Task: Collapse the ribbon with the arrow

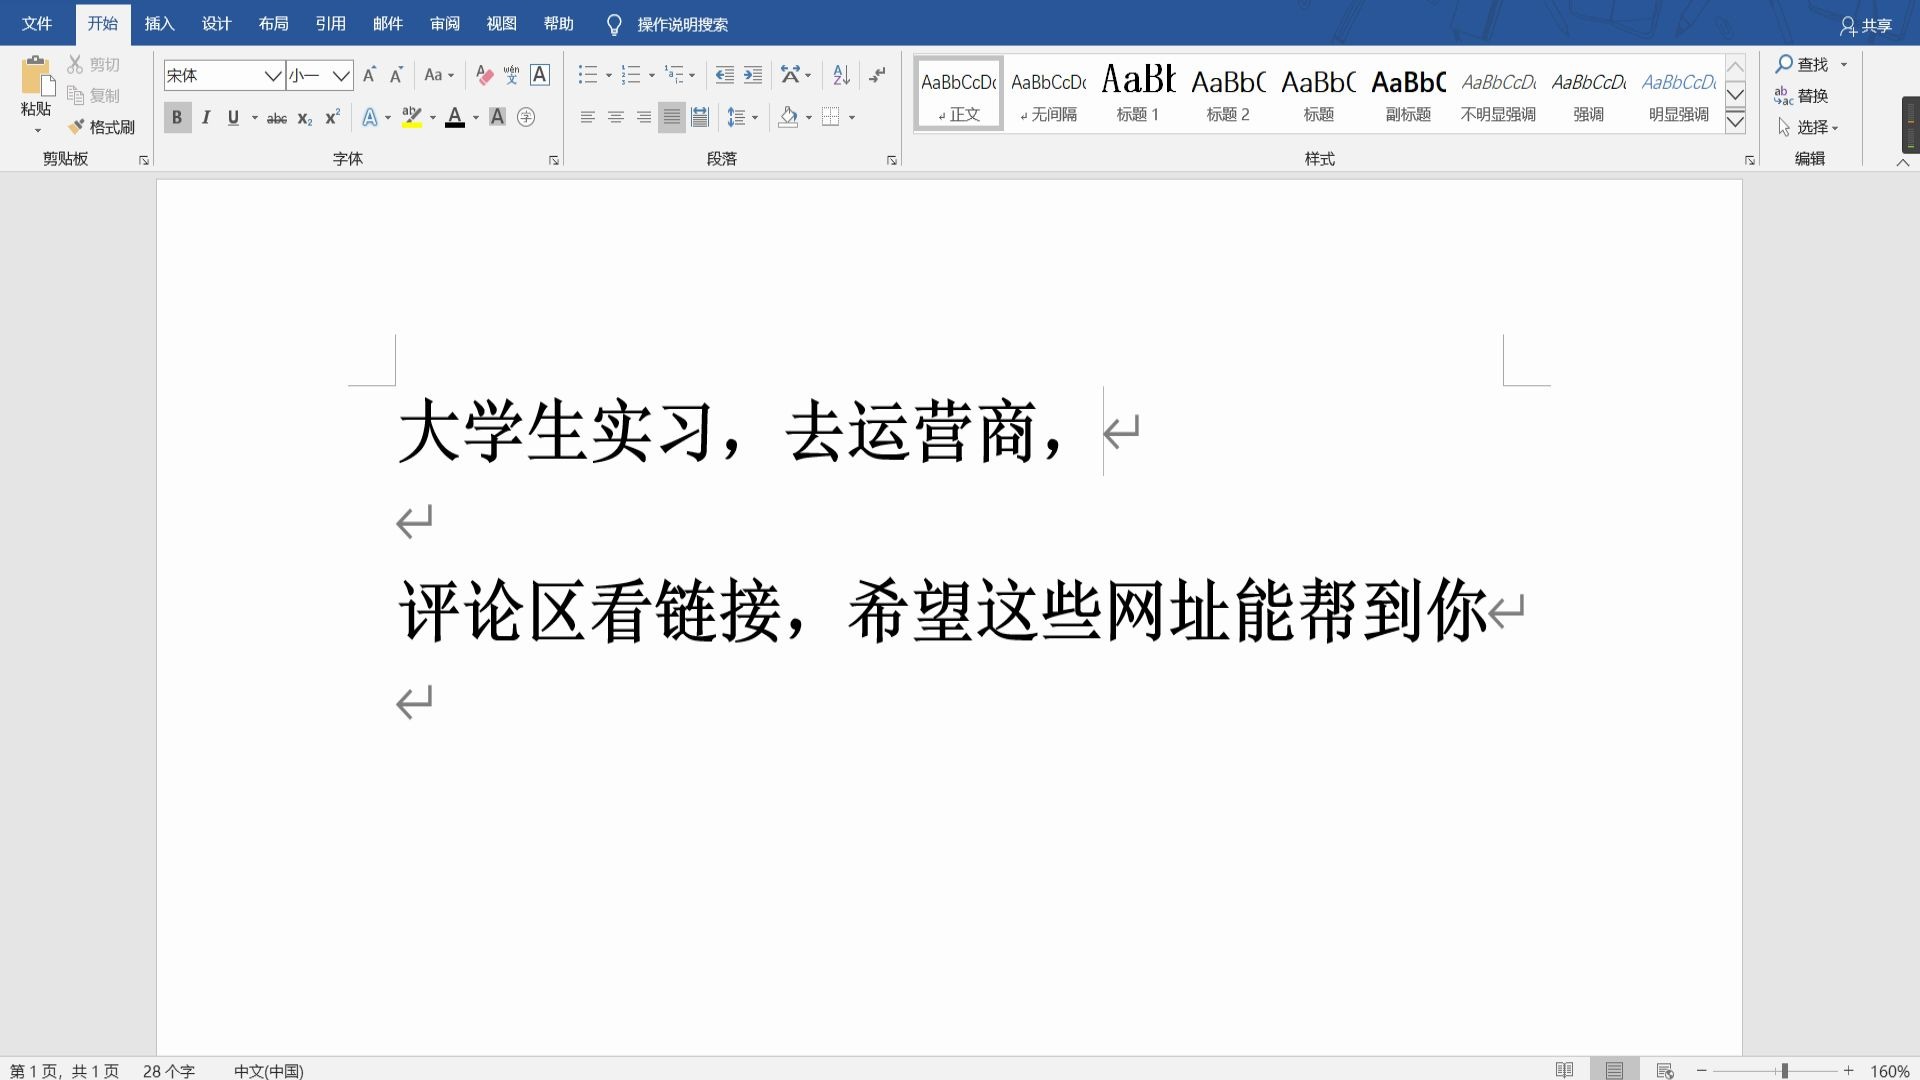Action: pyautogui.click(x=1903, y=162)
